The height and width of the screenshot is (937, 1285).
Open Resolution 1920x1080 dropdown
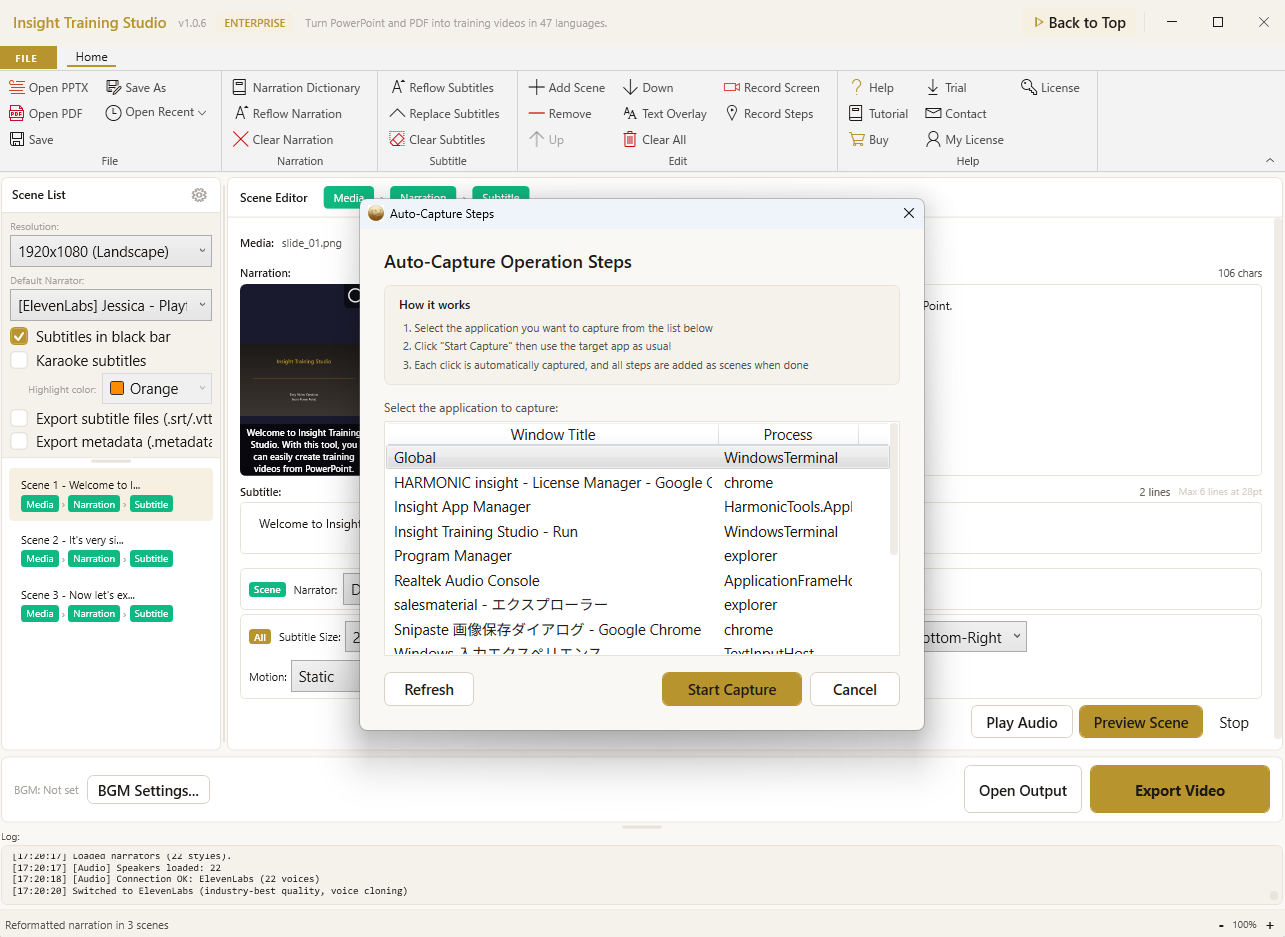pyautogui.click(x=111, y=251)
